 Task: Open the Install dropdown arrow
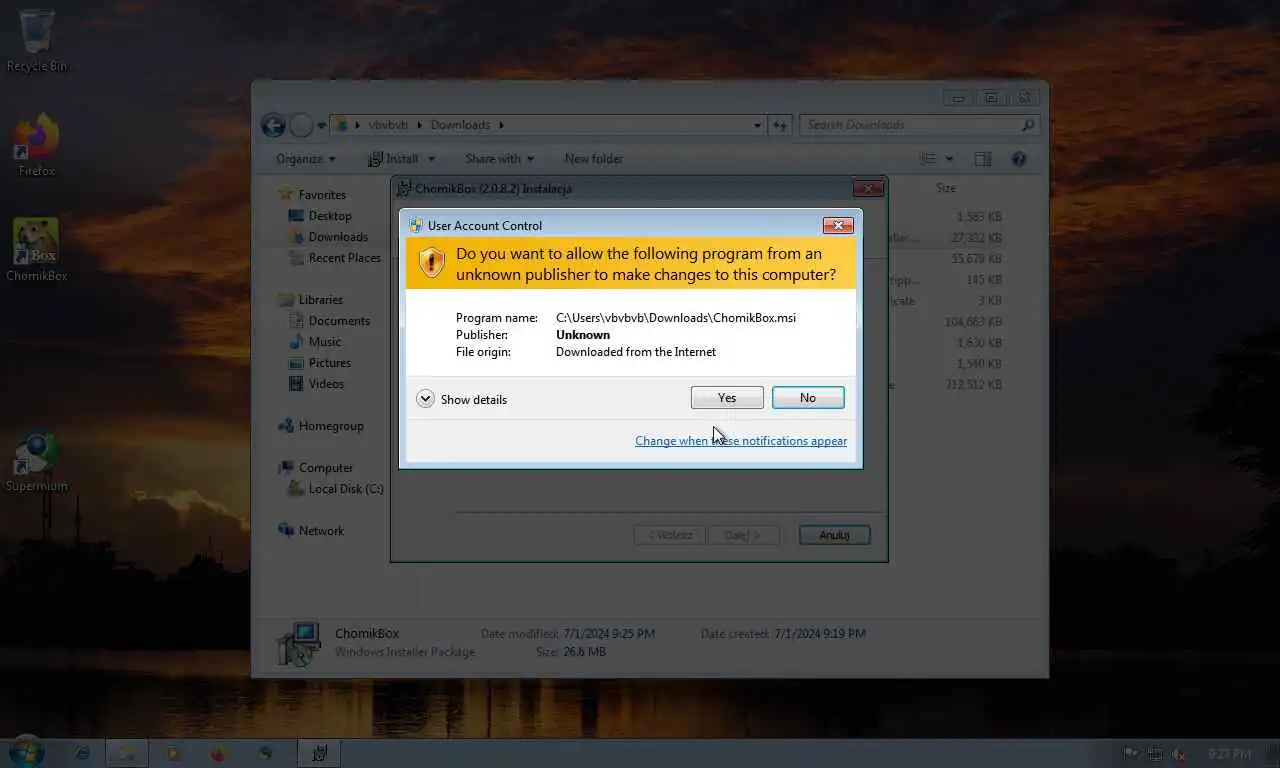(x=431, y=159)
